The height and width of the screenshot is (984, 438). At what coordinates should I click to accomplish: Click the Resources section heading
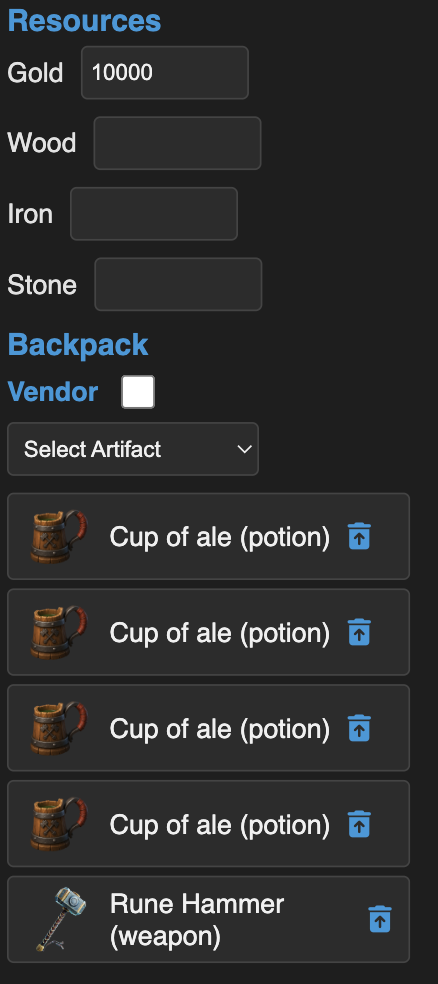click(84, 21)
